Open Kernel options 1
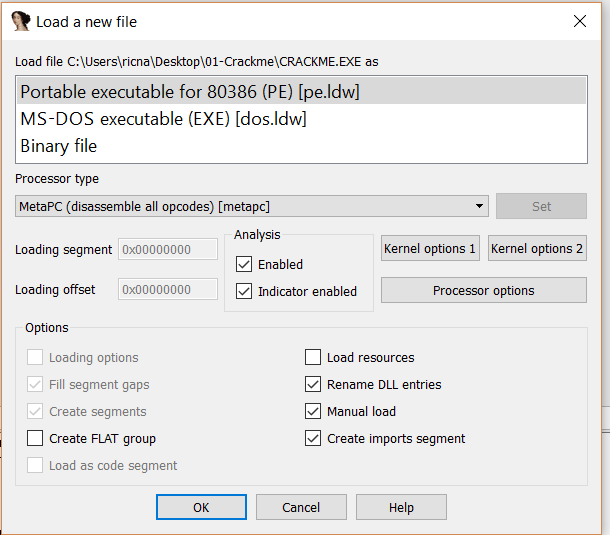 tap(430, 249)
